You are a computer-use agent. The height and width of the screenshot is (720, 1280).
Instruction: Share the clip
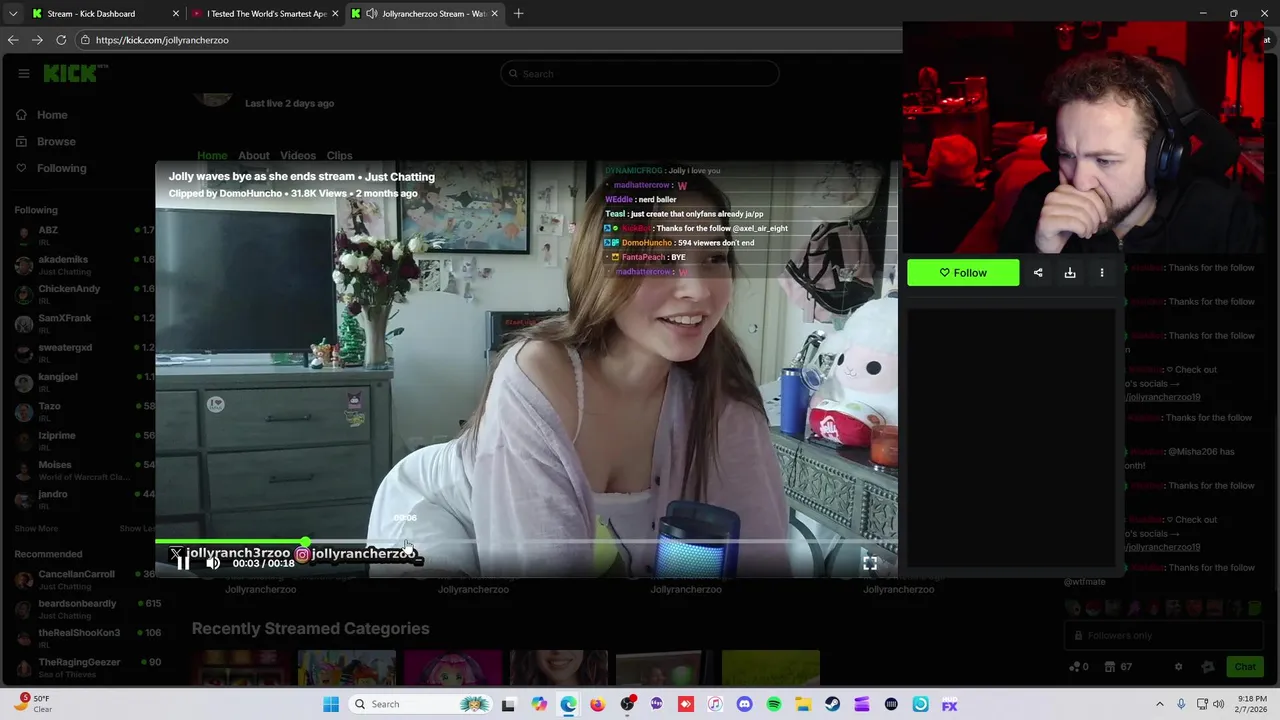1038,273
